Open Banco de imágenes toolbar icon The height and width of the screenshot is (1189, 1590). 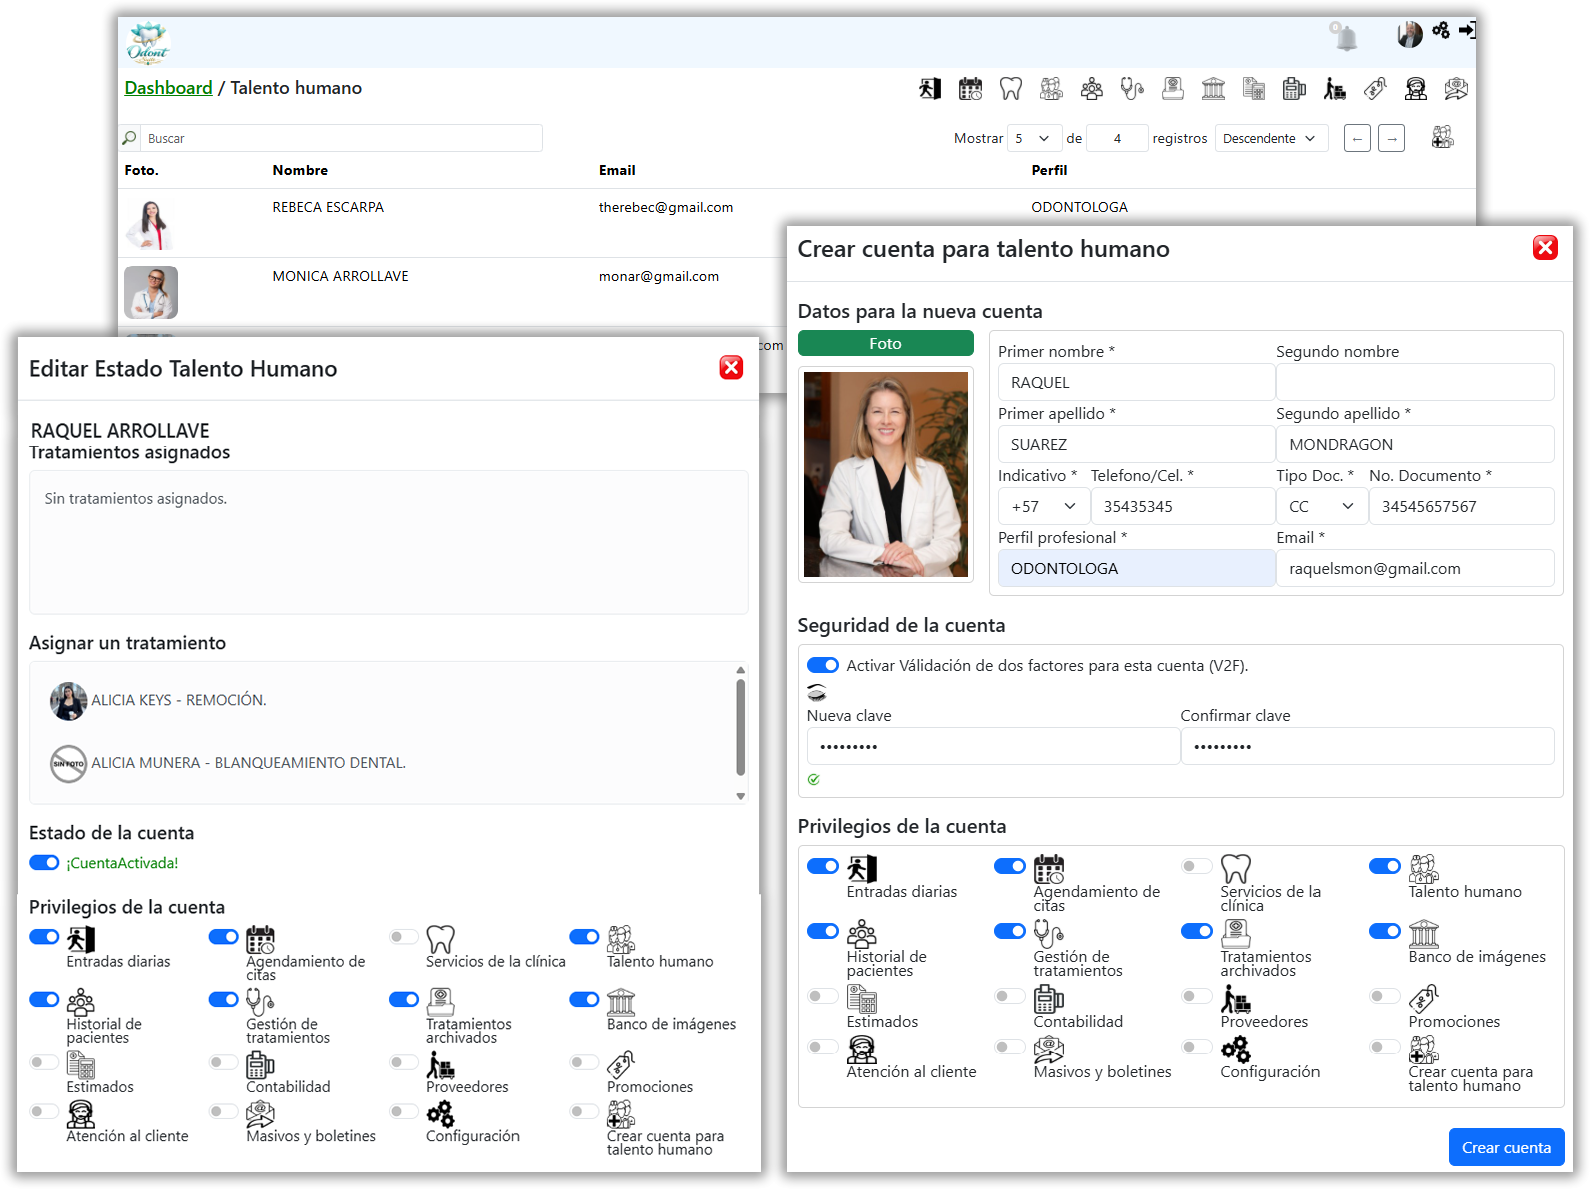[x=1213, y=89]
